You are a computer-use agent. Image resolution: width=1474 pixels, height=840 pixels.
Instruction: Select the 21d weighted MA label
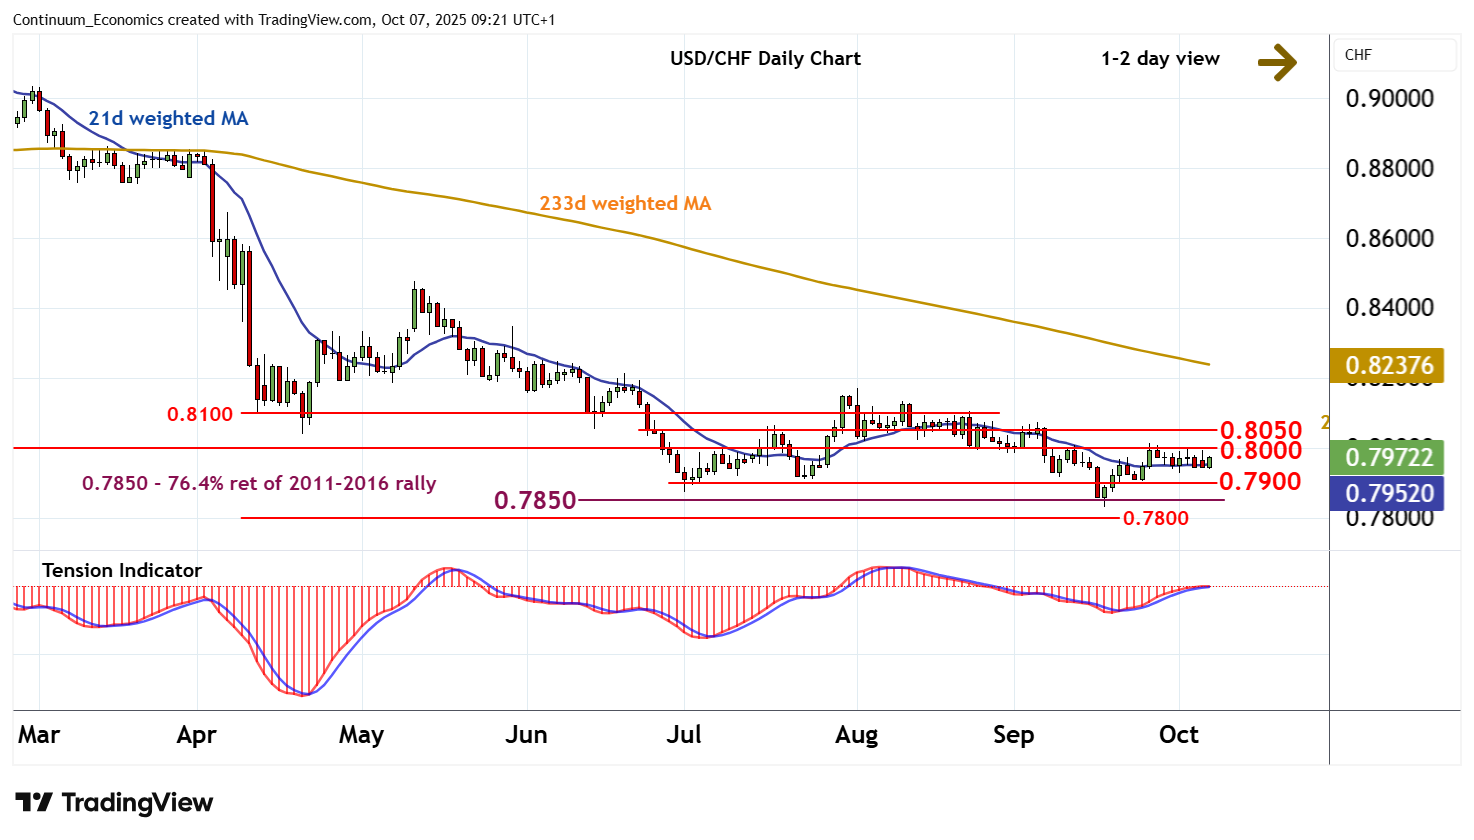(x=168, y=118)
